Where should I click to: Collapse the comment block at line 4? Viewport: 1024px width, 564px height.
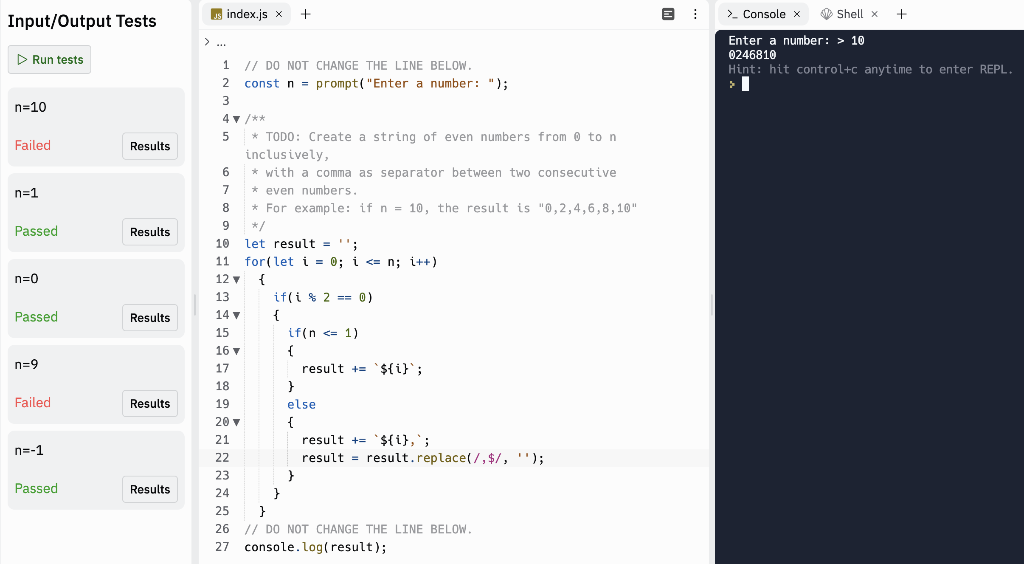[236, 119]
